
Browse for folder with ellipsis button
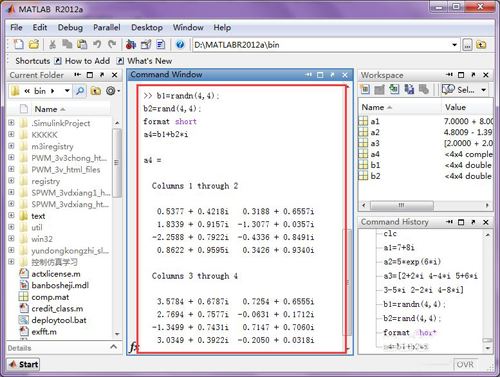click(x=467, y=45)
